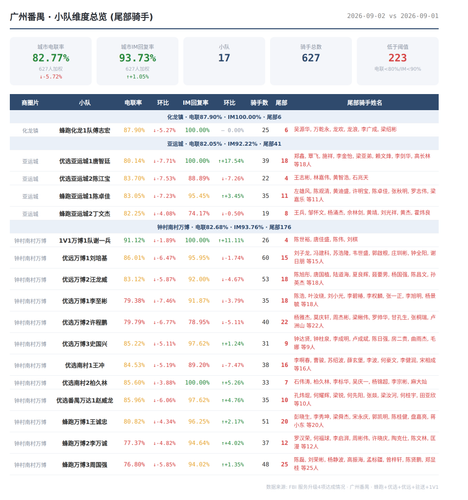Click the 93.73% city IM reply rate
Image resolution: width=468 pixels, height=500 pixels.
click(137, 58)
